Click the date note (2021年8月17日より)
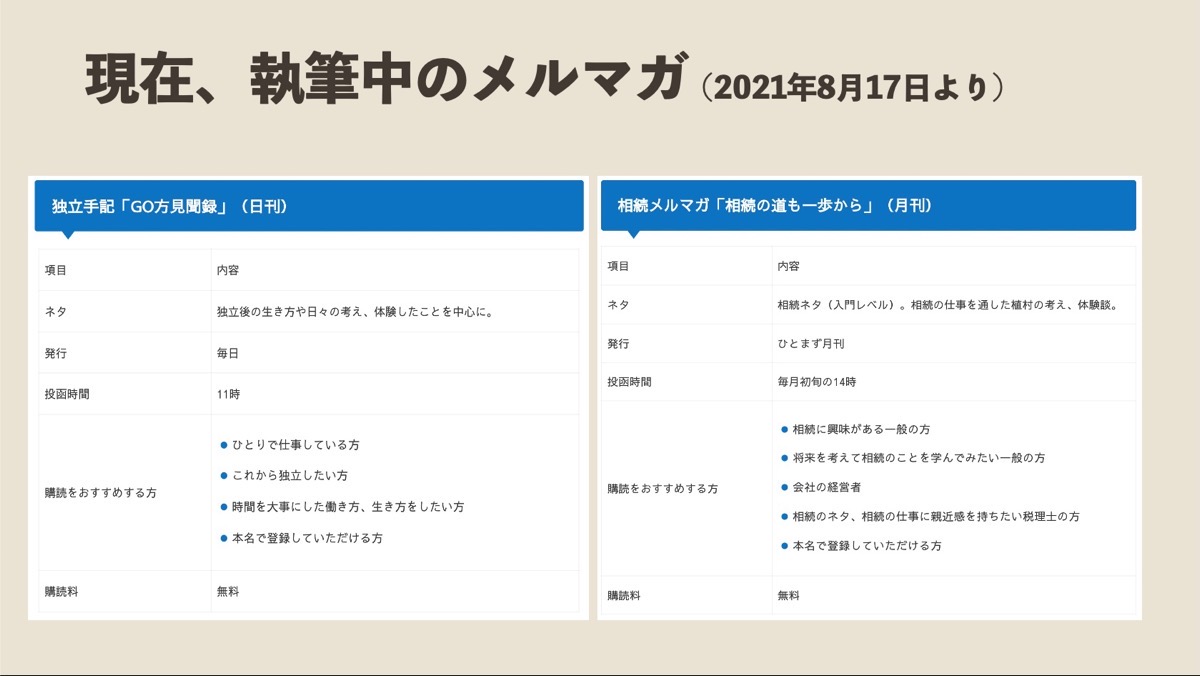 point(852,88)
